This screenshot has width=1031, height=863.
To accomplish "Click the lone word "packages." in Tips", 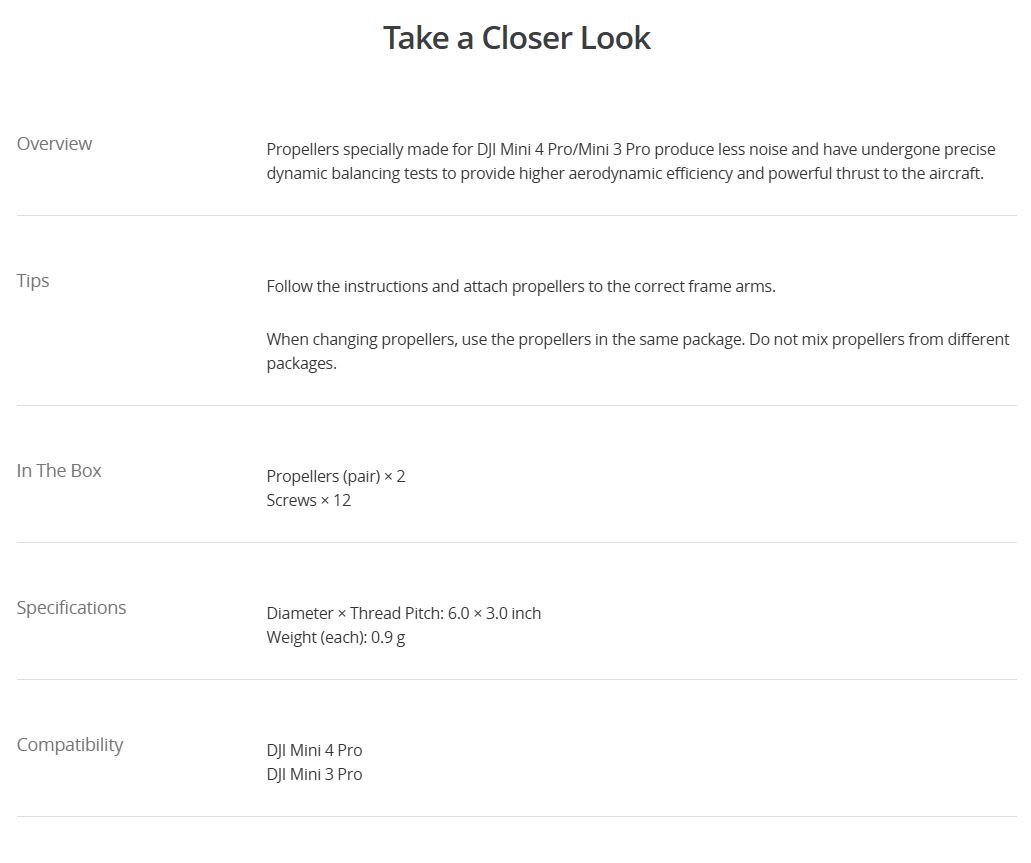I will [301, 363].
